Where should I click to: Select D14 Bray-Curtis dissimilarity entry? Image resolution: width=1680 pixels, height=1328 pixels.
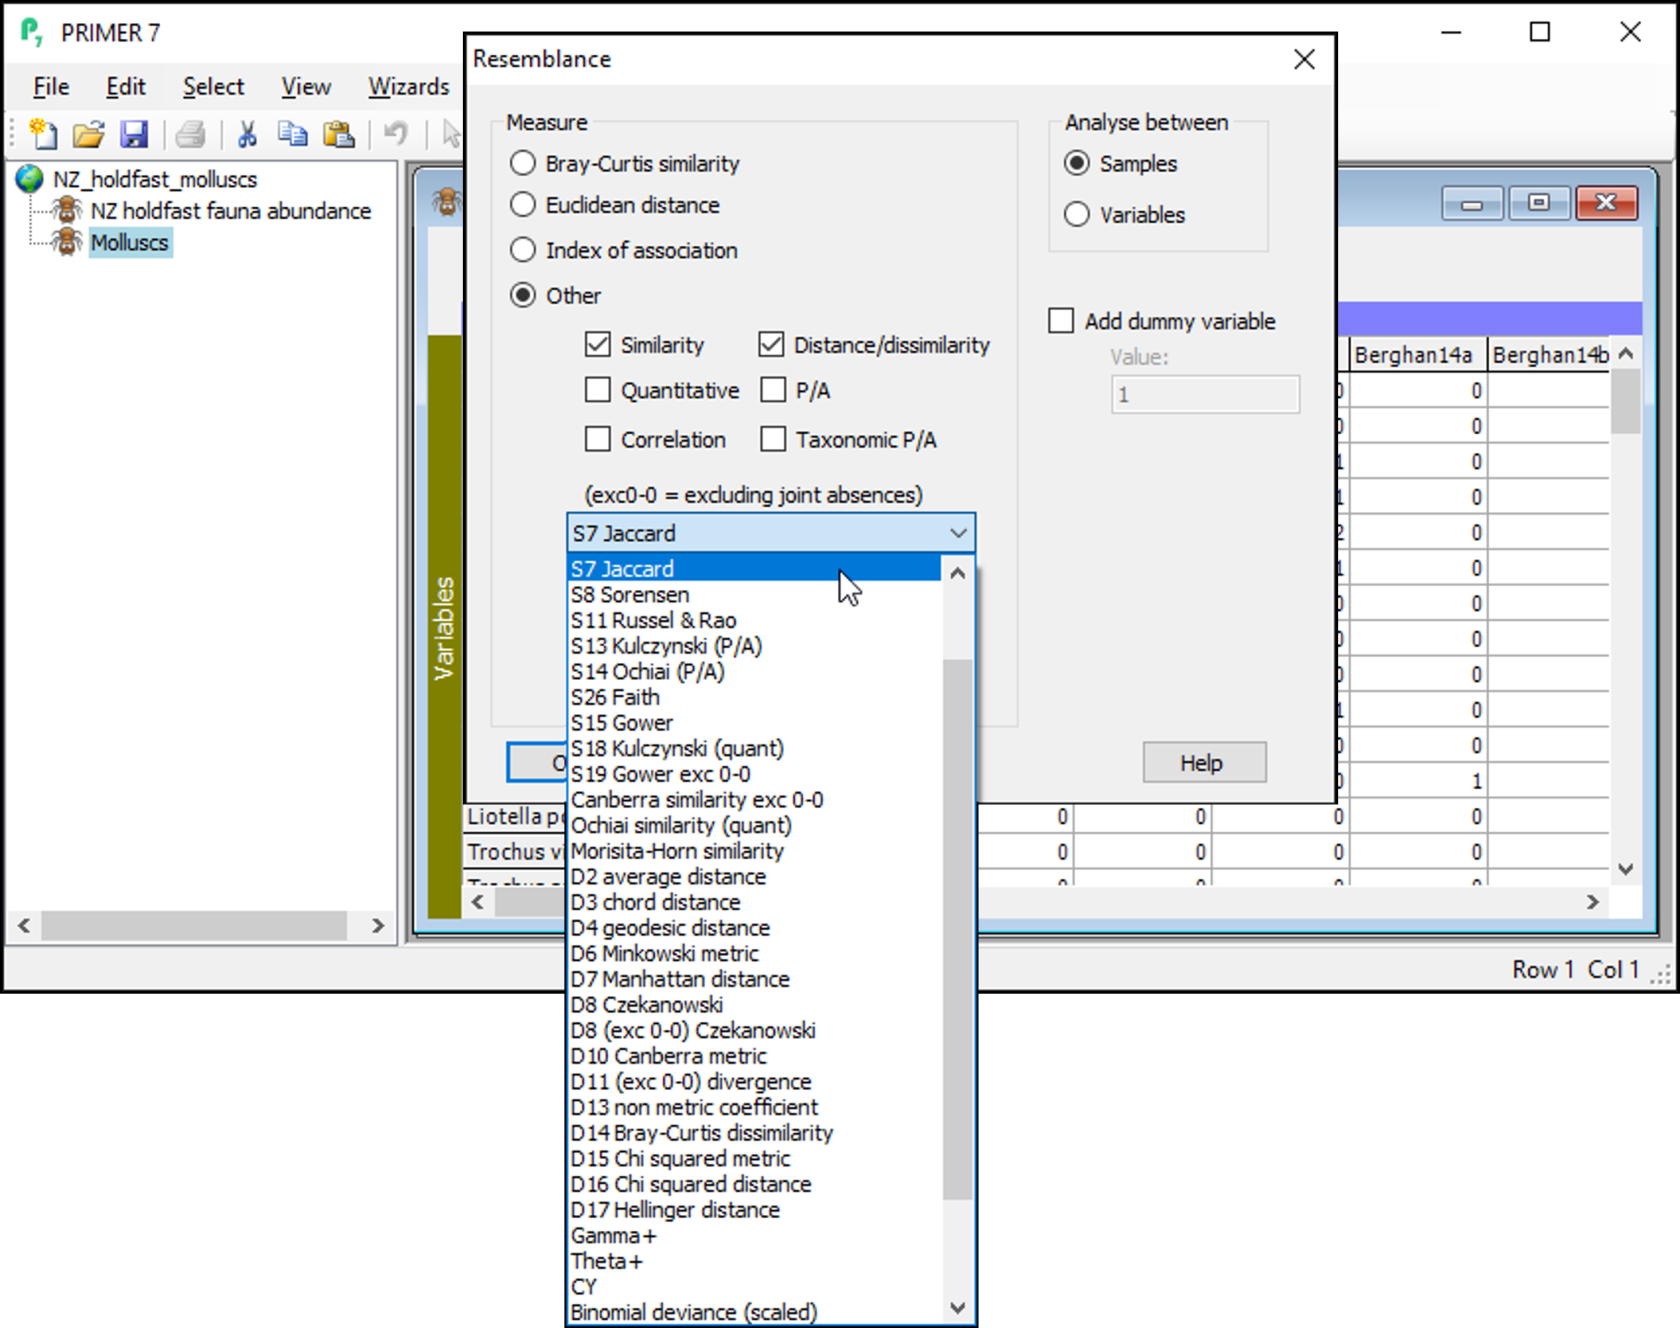coord(755,1133)
